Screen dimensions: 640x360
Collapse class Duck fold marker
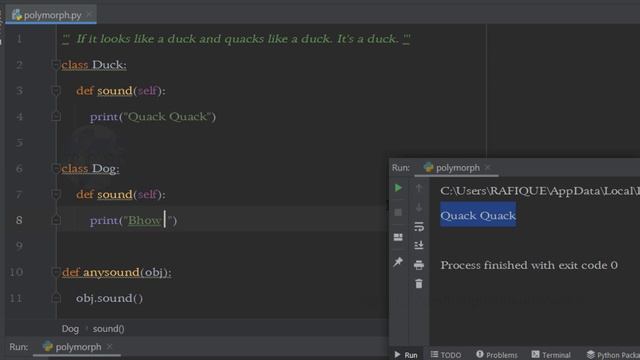coord(56,65)
